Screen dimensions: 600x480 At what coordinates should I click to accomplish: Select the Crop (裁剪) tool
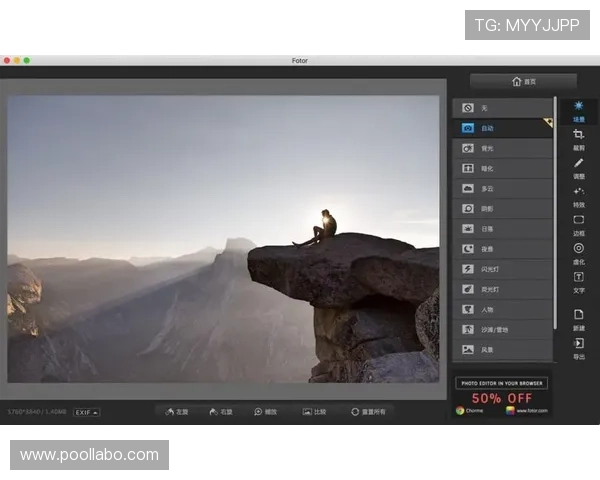(578, 138)
